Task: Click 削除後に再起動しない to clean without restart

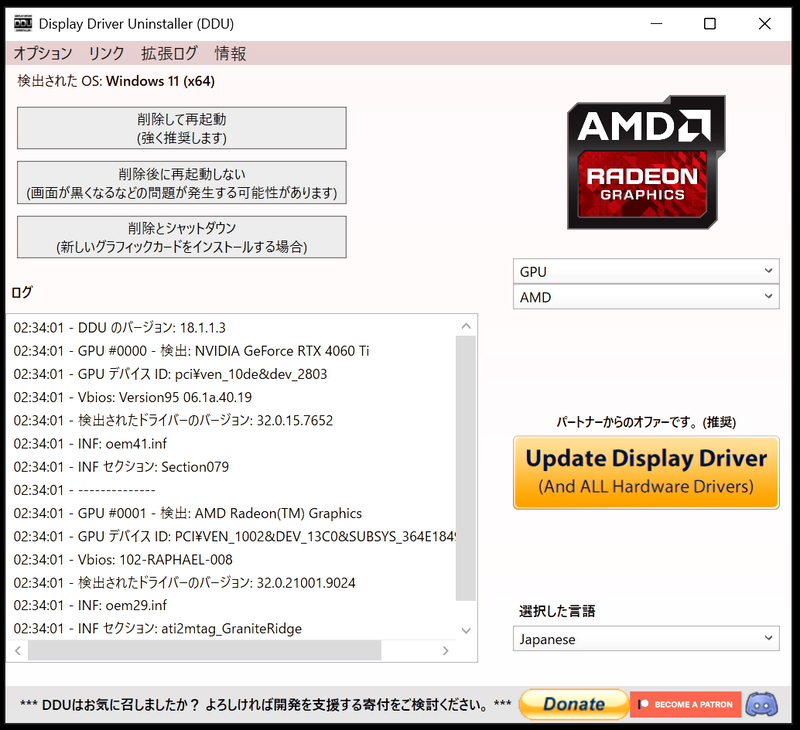Action: 182,182
